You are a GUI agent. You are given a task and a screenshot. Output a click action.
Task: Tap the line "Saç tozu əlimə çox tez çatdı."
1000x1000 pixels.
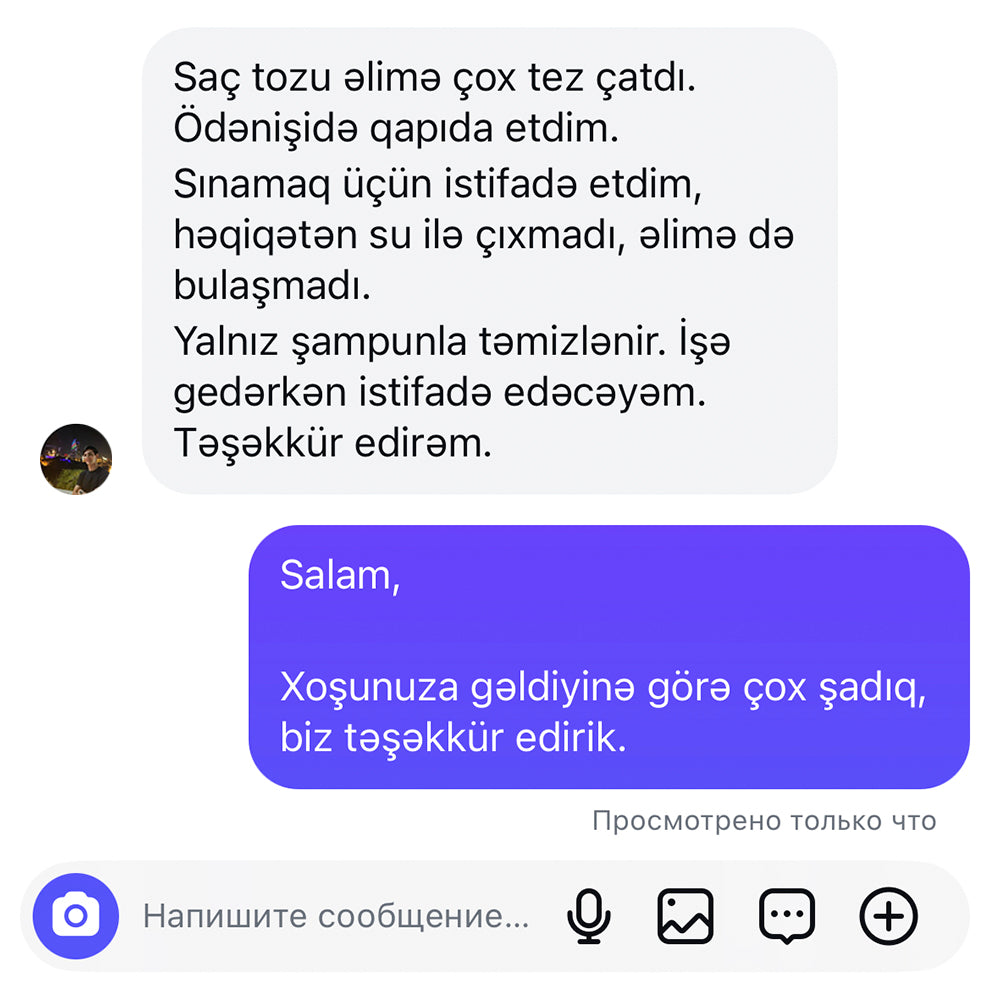(434, 79)
